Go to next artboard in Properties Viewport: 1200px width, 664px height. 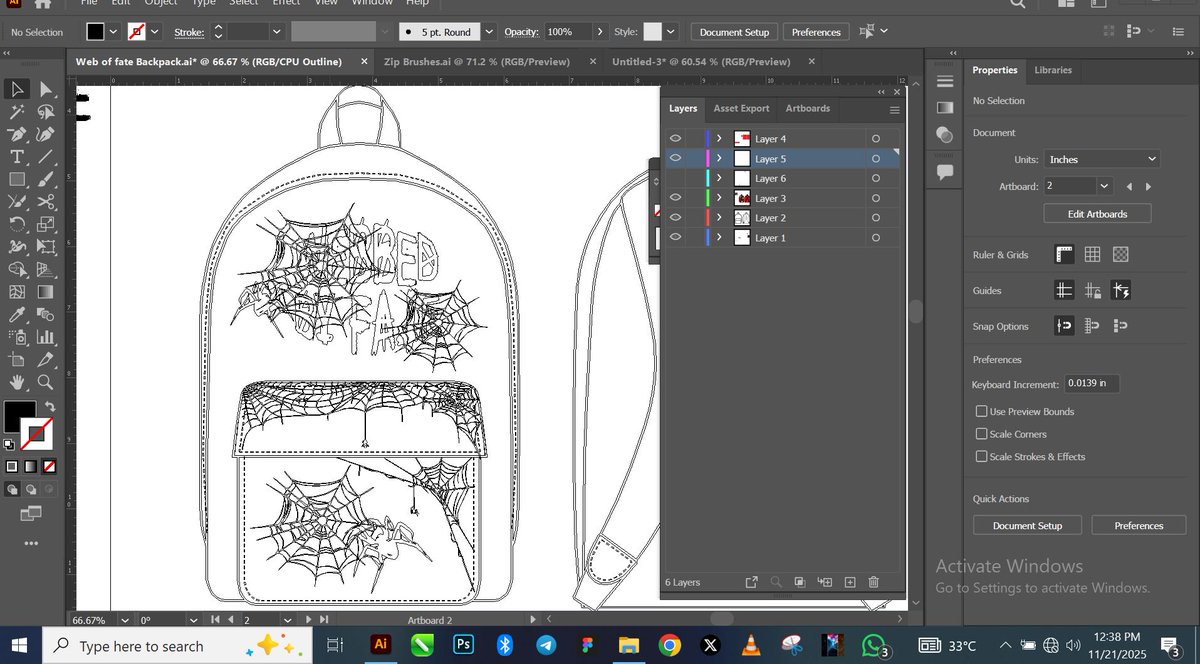[x=1148, y=186]
